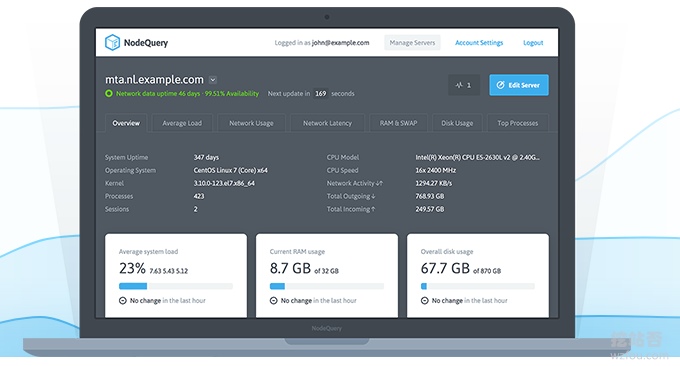The image size is (680, 366).
Task: Click the Manage Servers button
Action: pos(412,42)
